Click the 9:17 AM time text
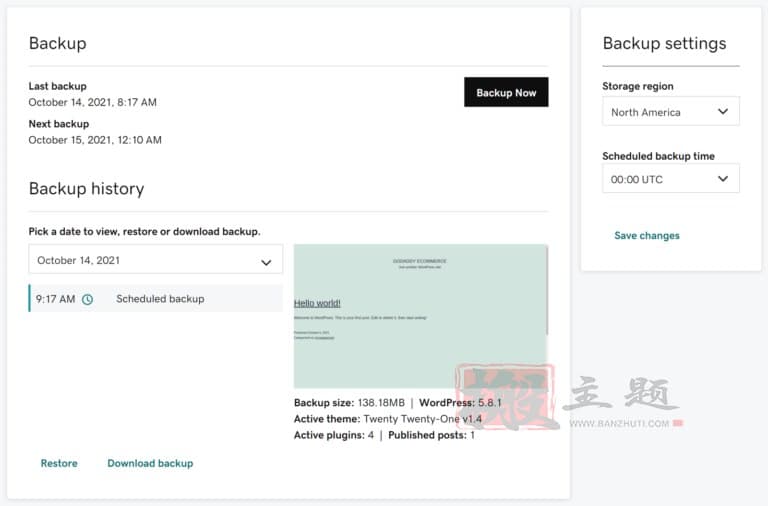Viewport: 768px width, 506px height. pos(55,299)
